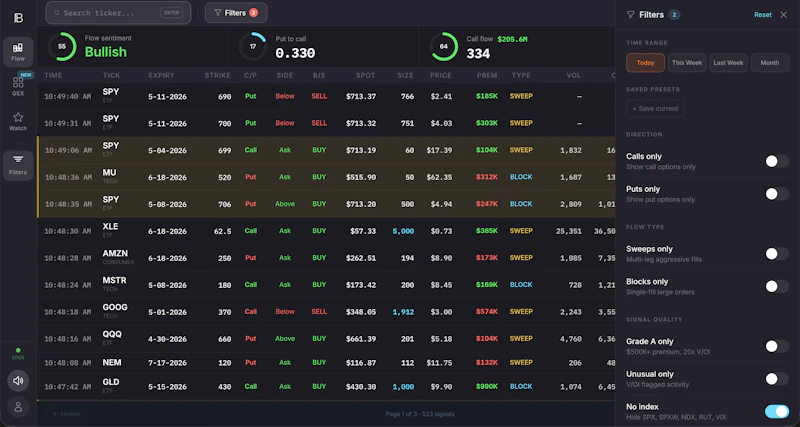The height and width of the screenshot is (427, 800).
Task: Select the Last Week time range
Action: point(728,63)
